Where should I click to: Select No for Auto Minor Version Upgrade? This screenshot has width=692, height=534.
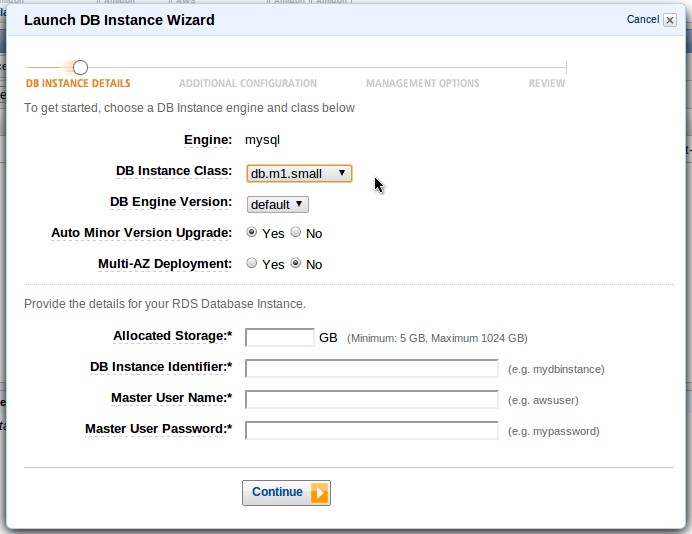[296, 233]
